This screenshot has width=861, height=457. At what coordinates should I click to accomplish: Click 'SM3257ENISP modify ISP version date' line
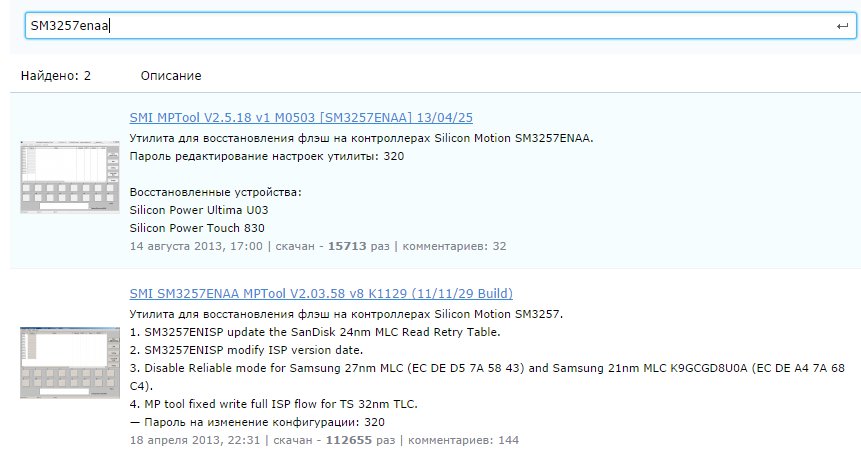click(x=247, y=350)
